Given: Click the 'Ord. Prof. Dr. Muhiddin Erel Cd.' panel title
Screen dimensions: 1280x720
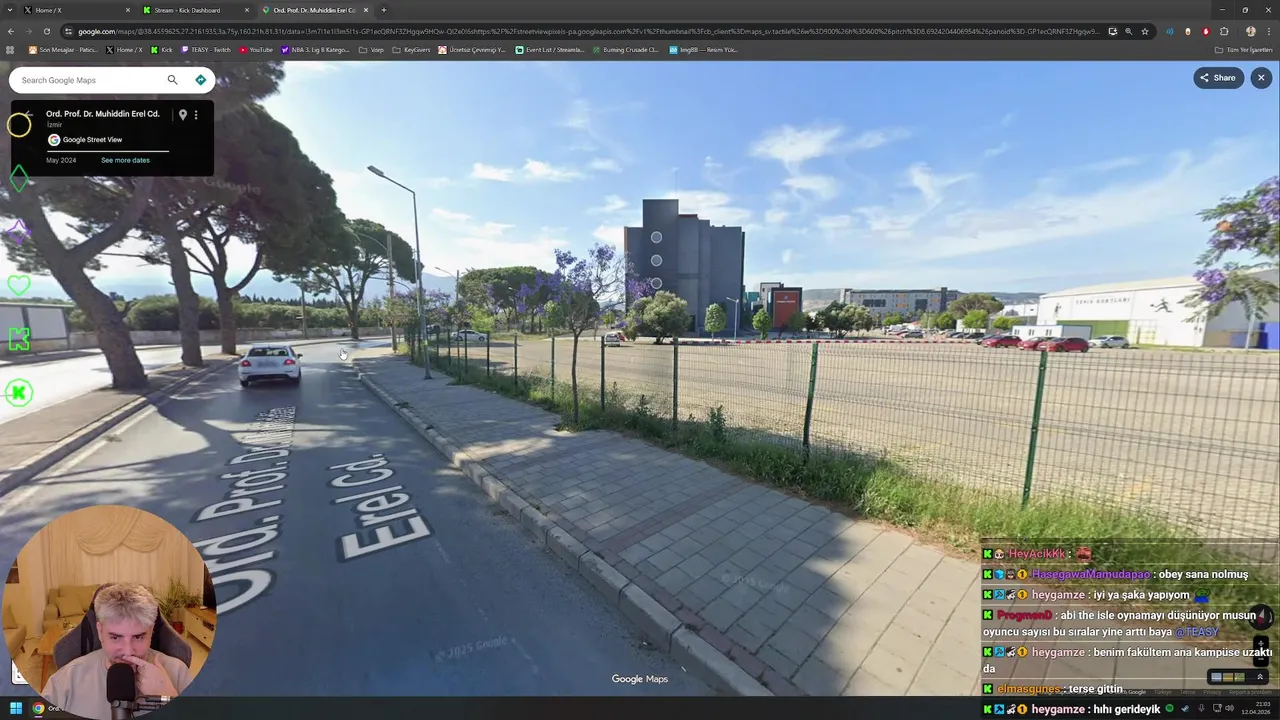Looking at the screenshot, I should (103, 114).
